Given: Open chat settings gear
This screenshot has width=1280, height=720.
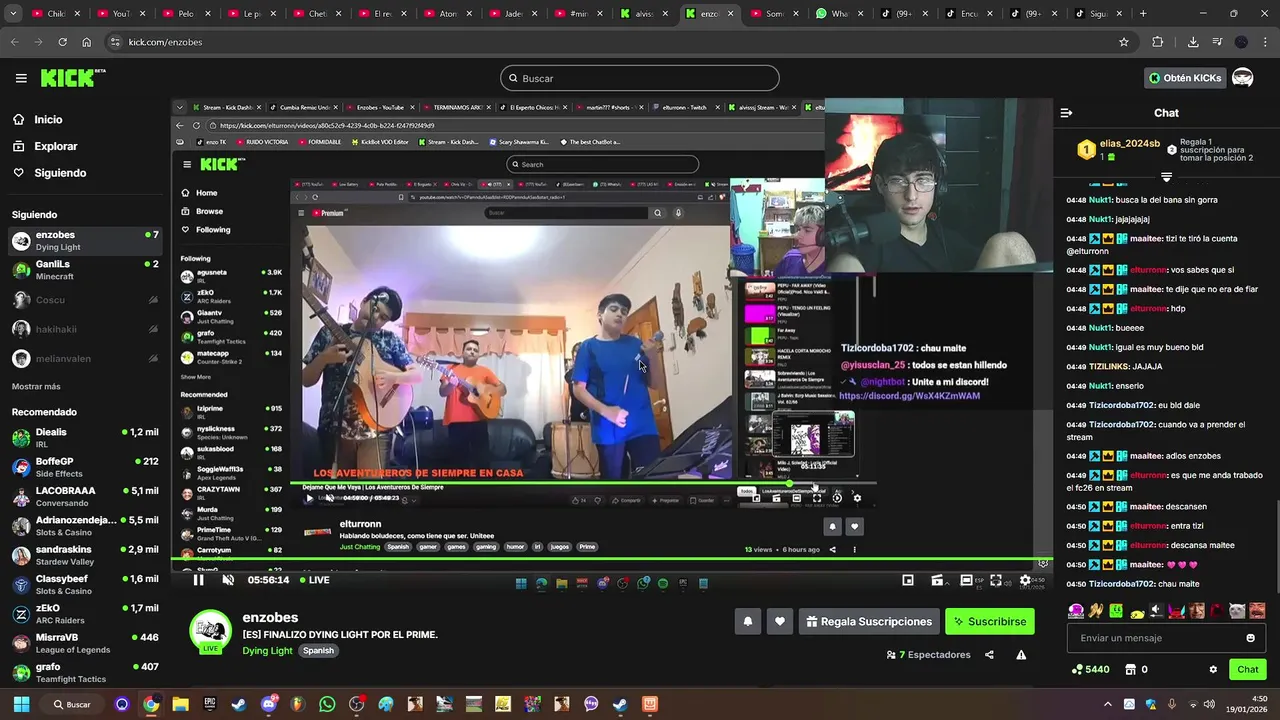Looking at the screenshot, I should coord(1213,669).
